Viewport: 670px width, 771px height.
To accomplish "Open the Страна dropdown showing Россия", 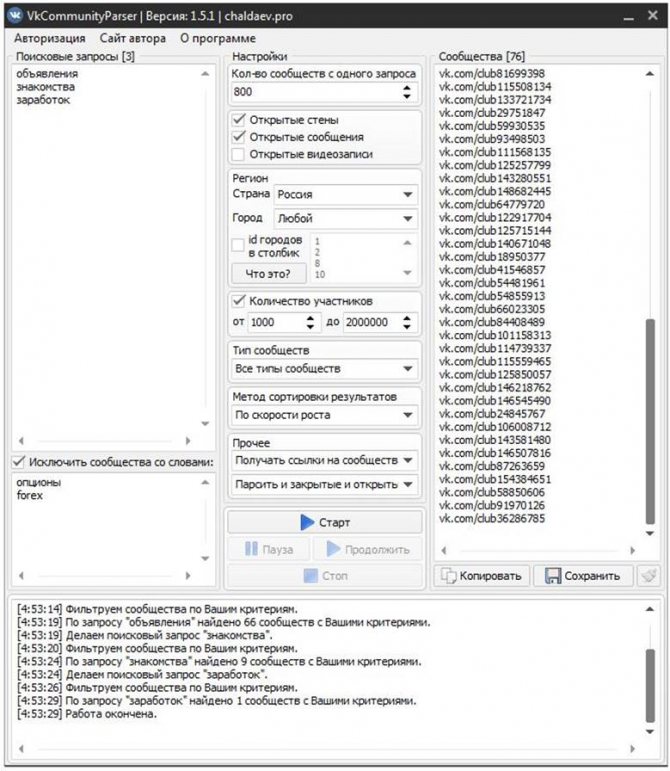I will pos(346,194).
